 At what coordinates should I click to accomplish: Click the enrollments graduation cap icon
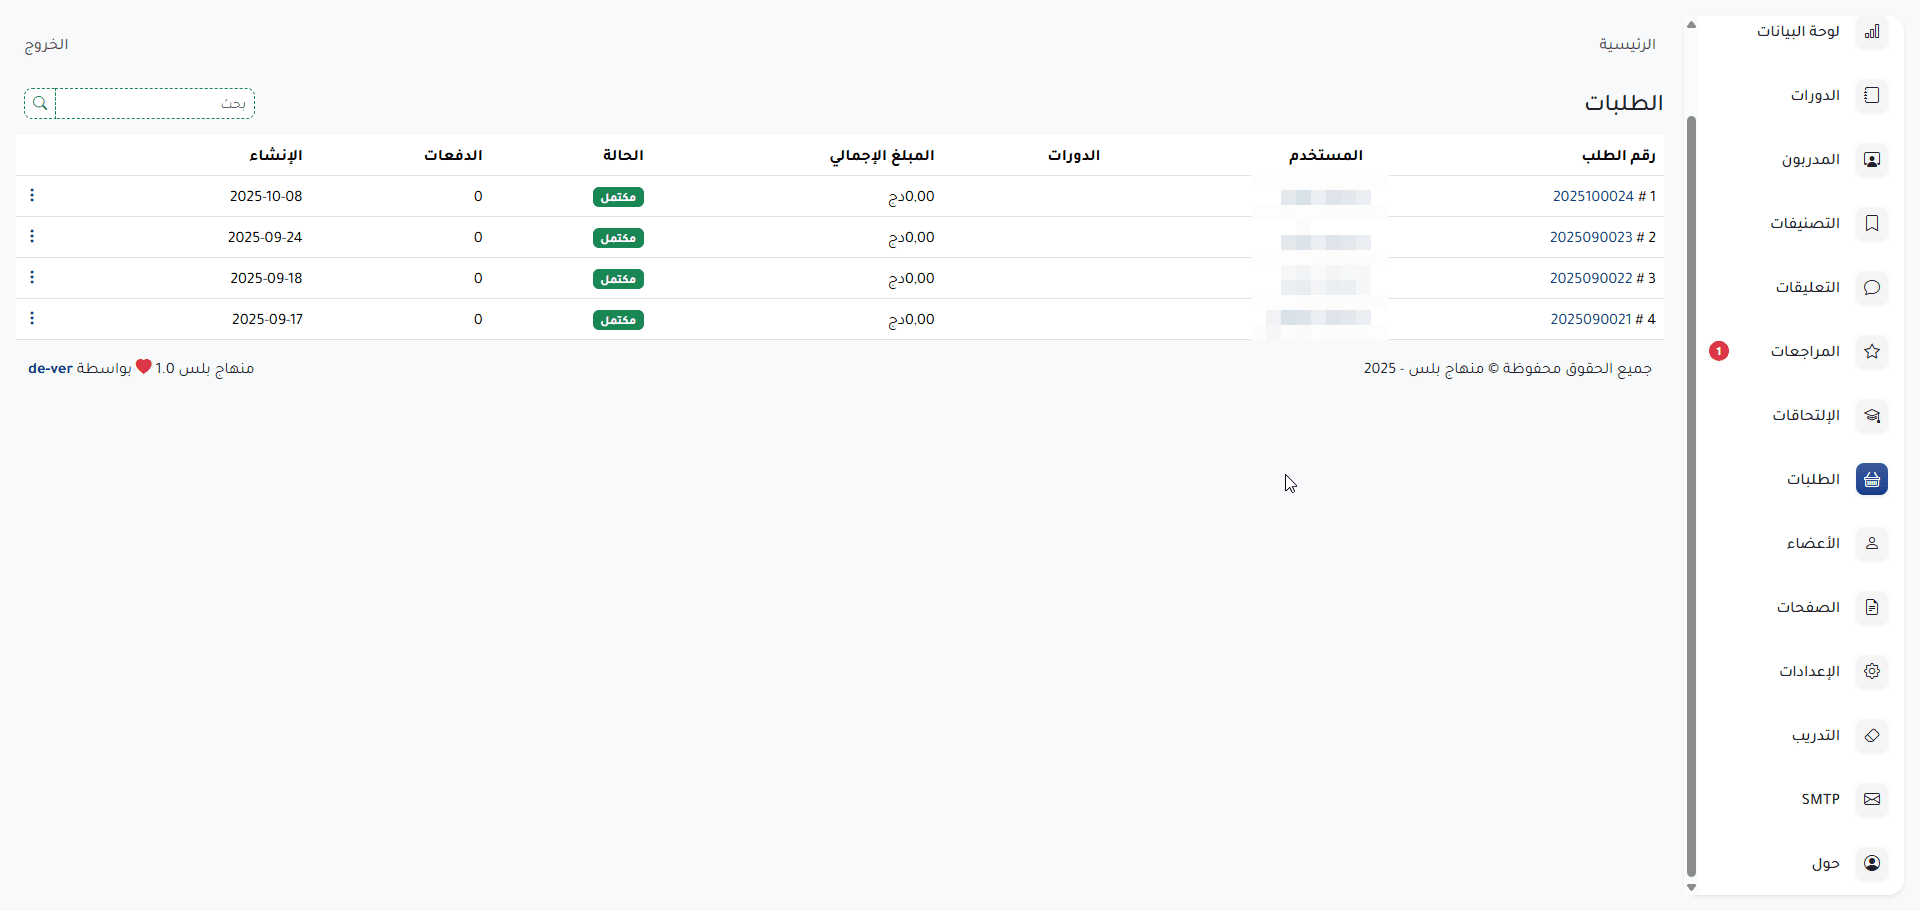(x=1872, y=416)
